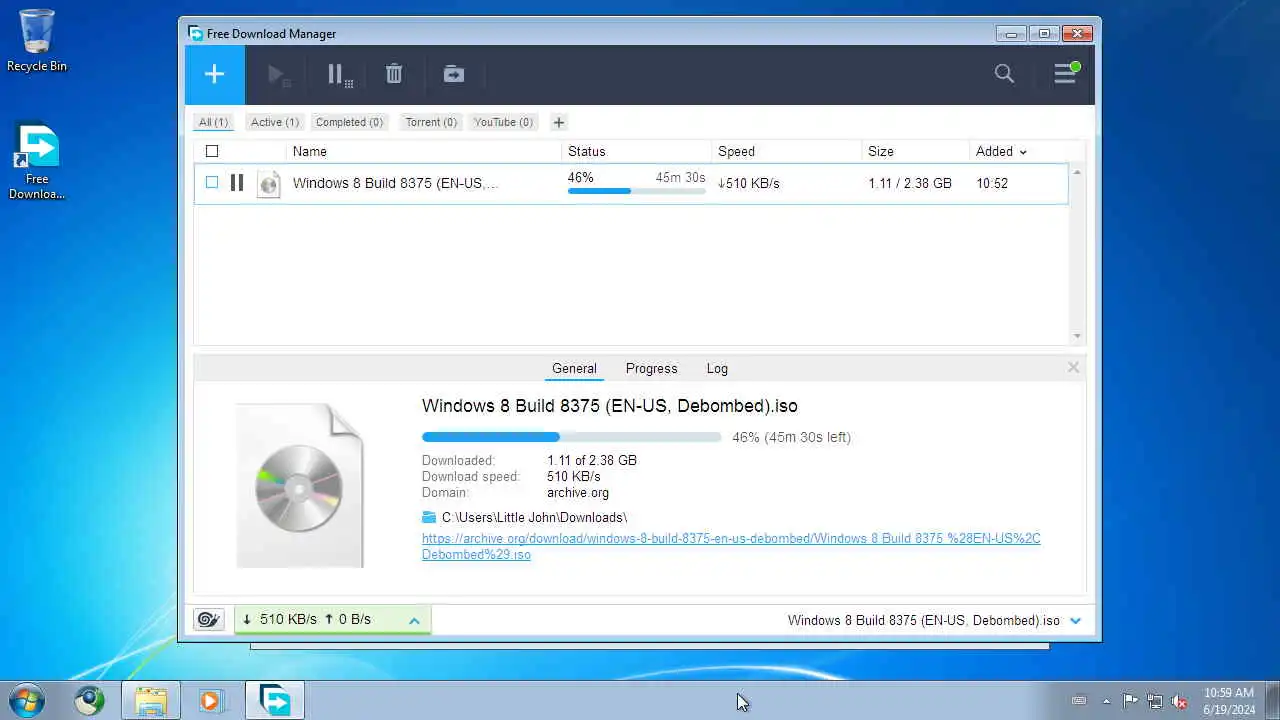Click the large disc file thumbnail
The height and width of the screenshot is (720, 1280).
click(300, 486)
